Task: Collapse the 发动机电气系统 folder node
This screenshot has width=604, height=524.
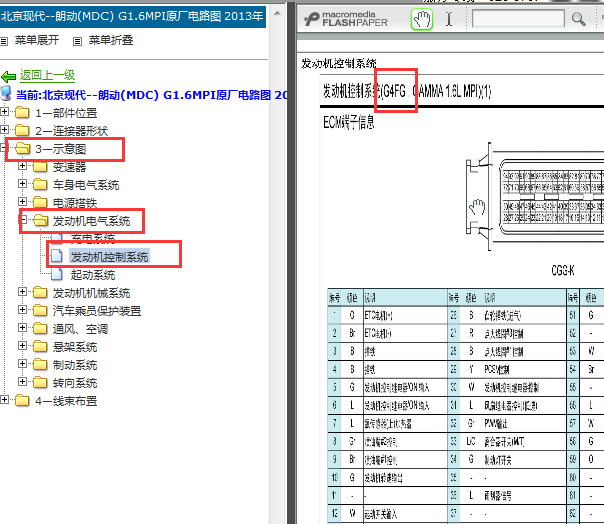Action: (22, 220)
